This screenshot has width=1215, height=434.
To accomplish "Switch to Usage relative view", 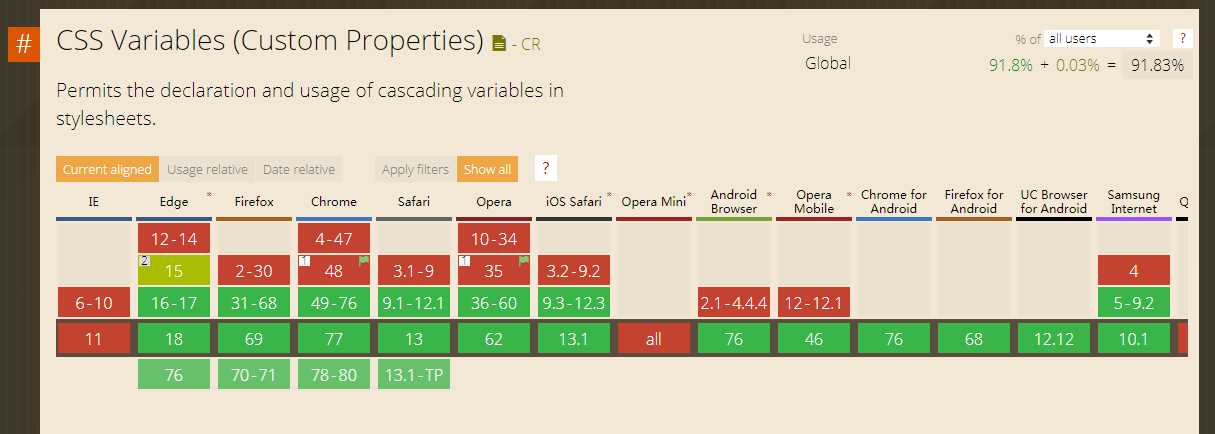I will pos(207,169).
